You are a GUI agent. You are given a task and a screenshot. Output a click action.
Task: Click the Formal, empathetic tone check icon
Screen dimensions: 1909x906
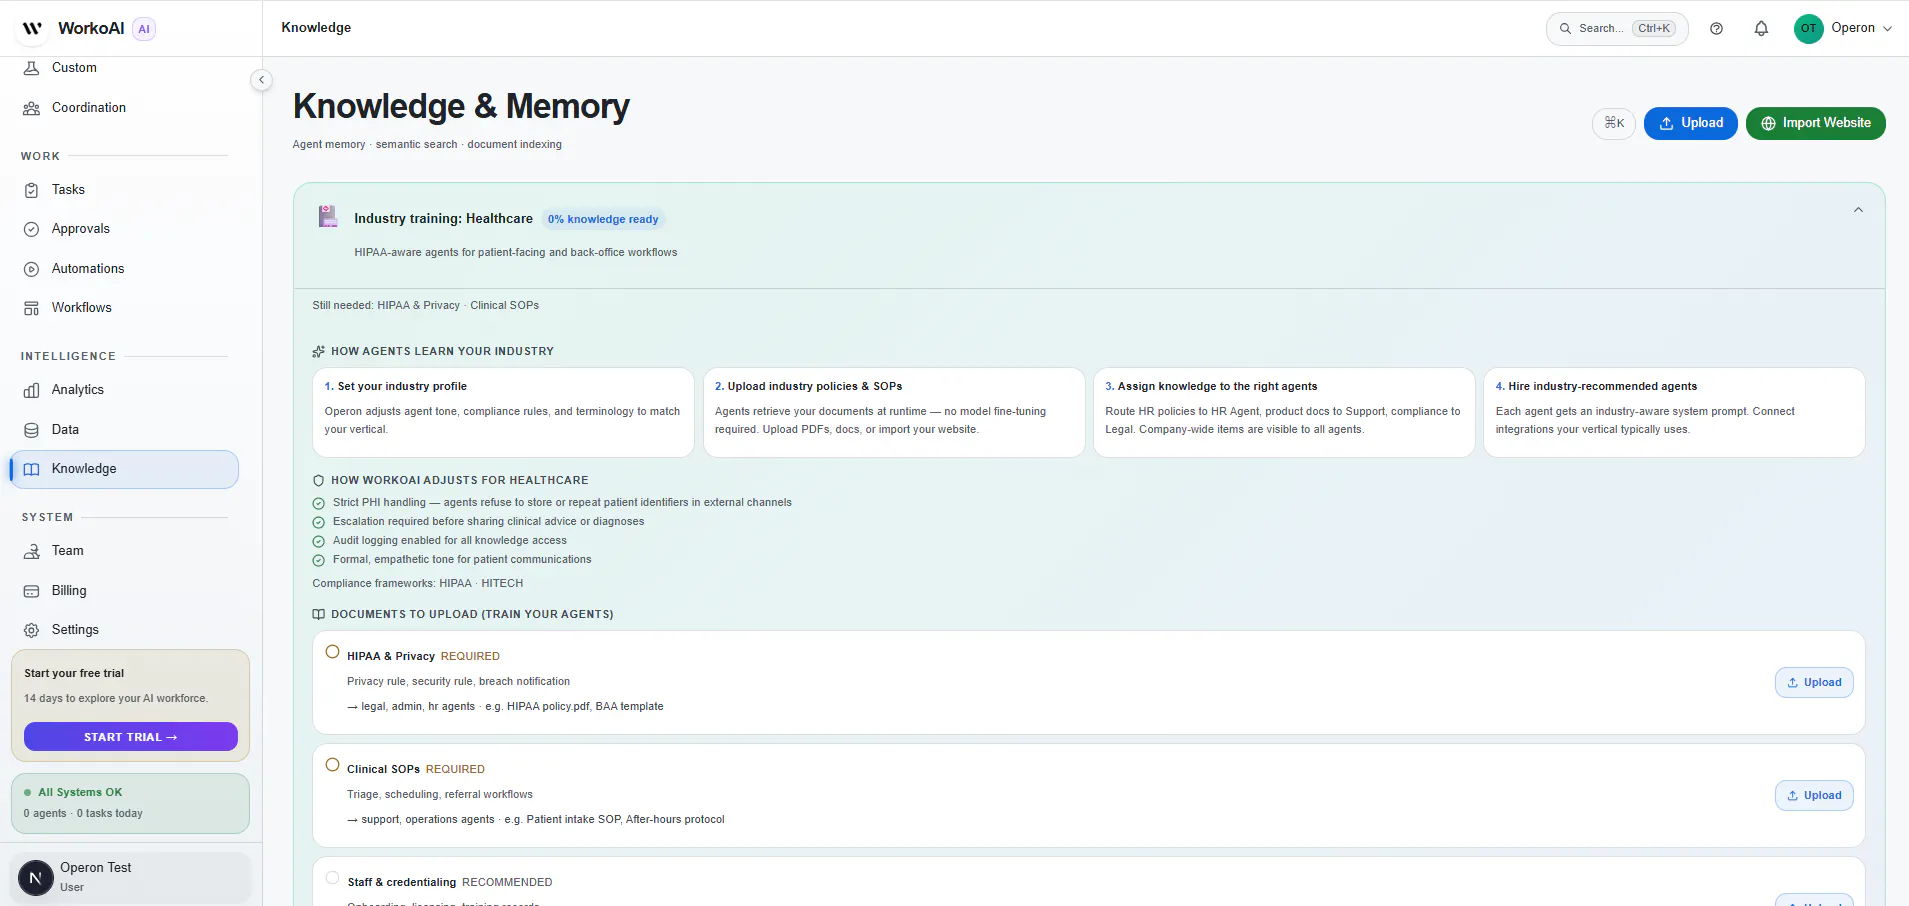[318, 561]
